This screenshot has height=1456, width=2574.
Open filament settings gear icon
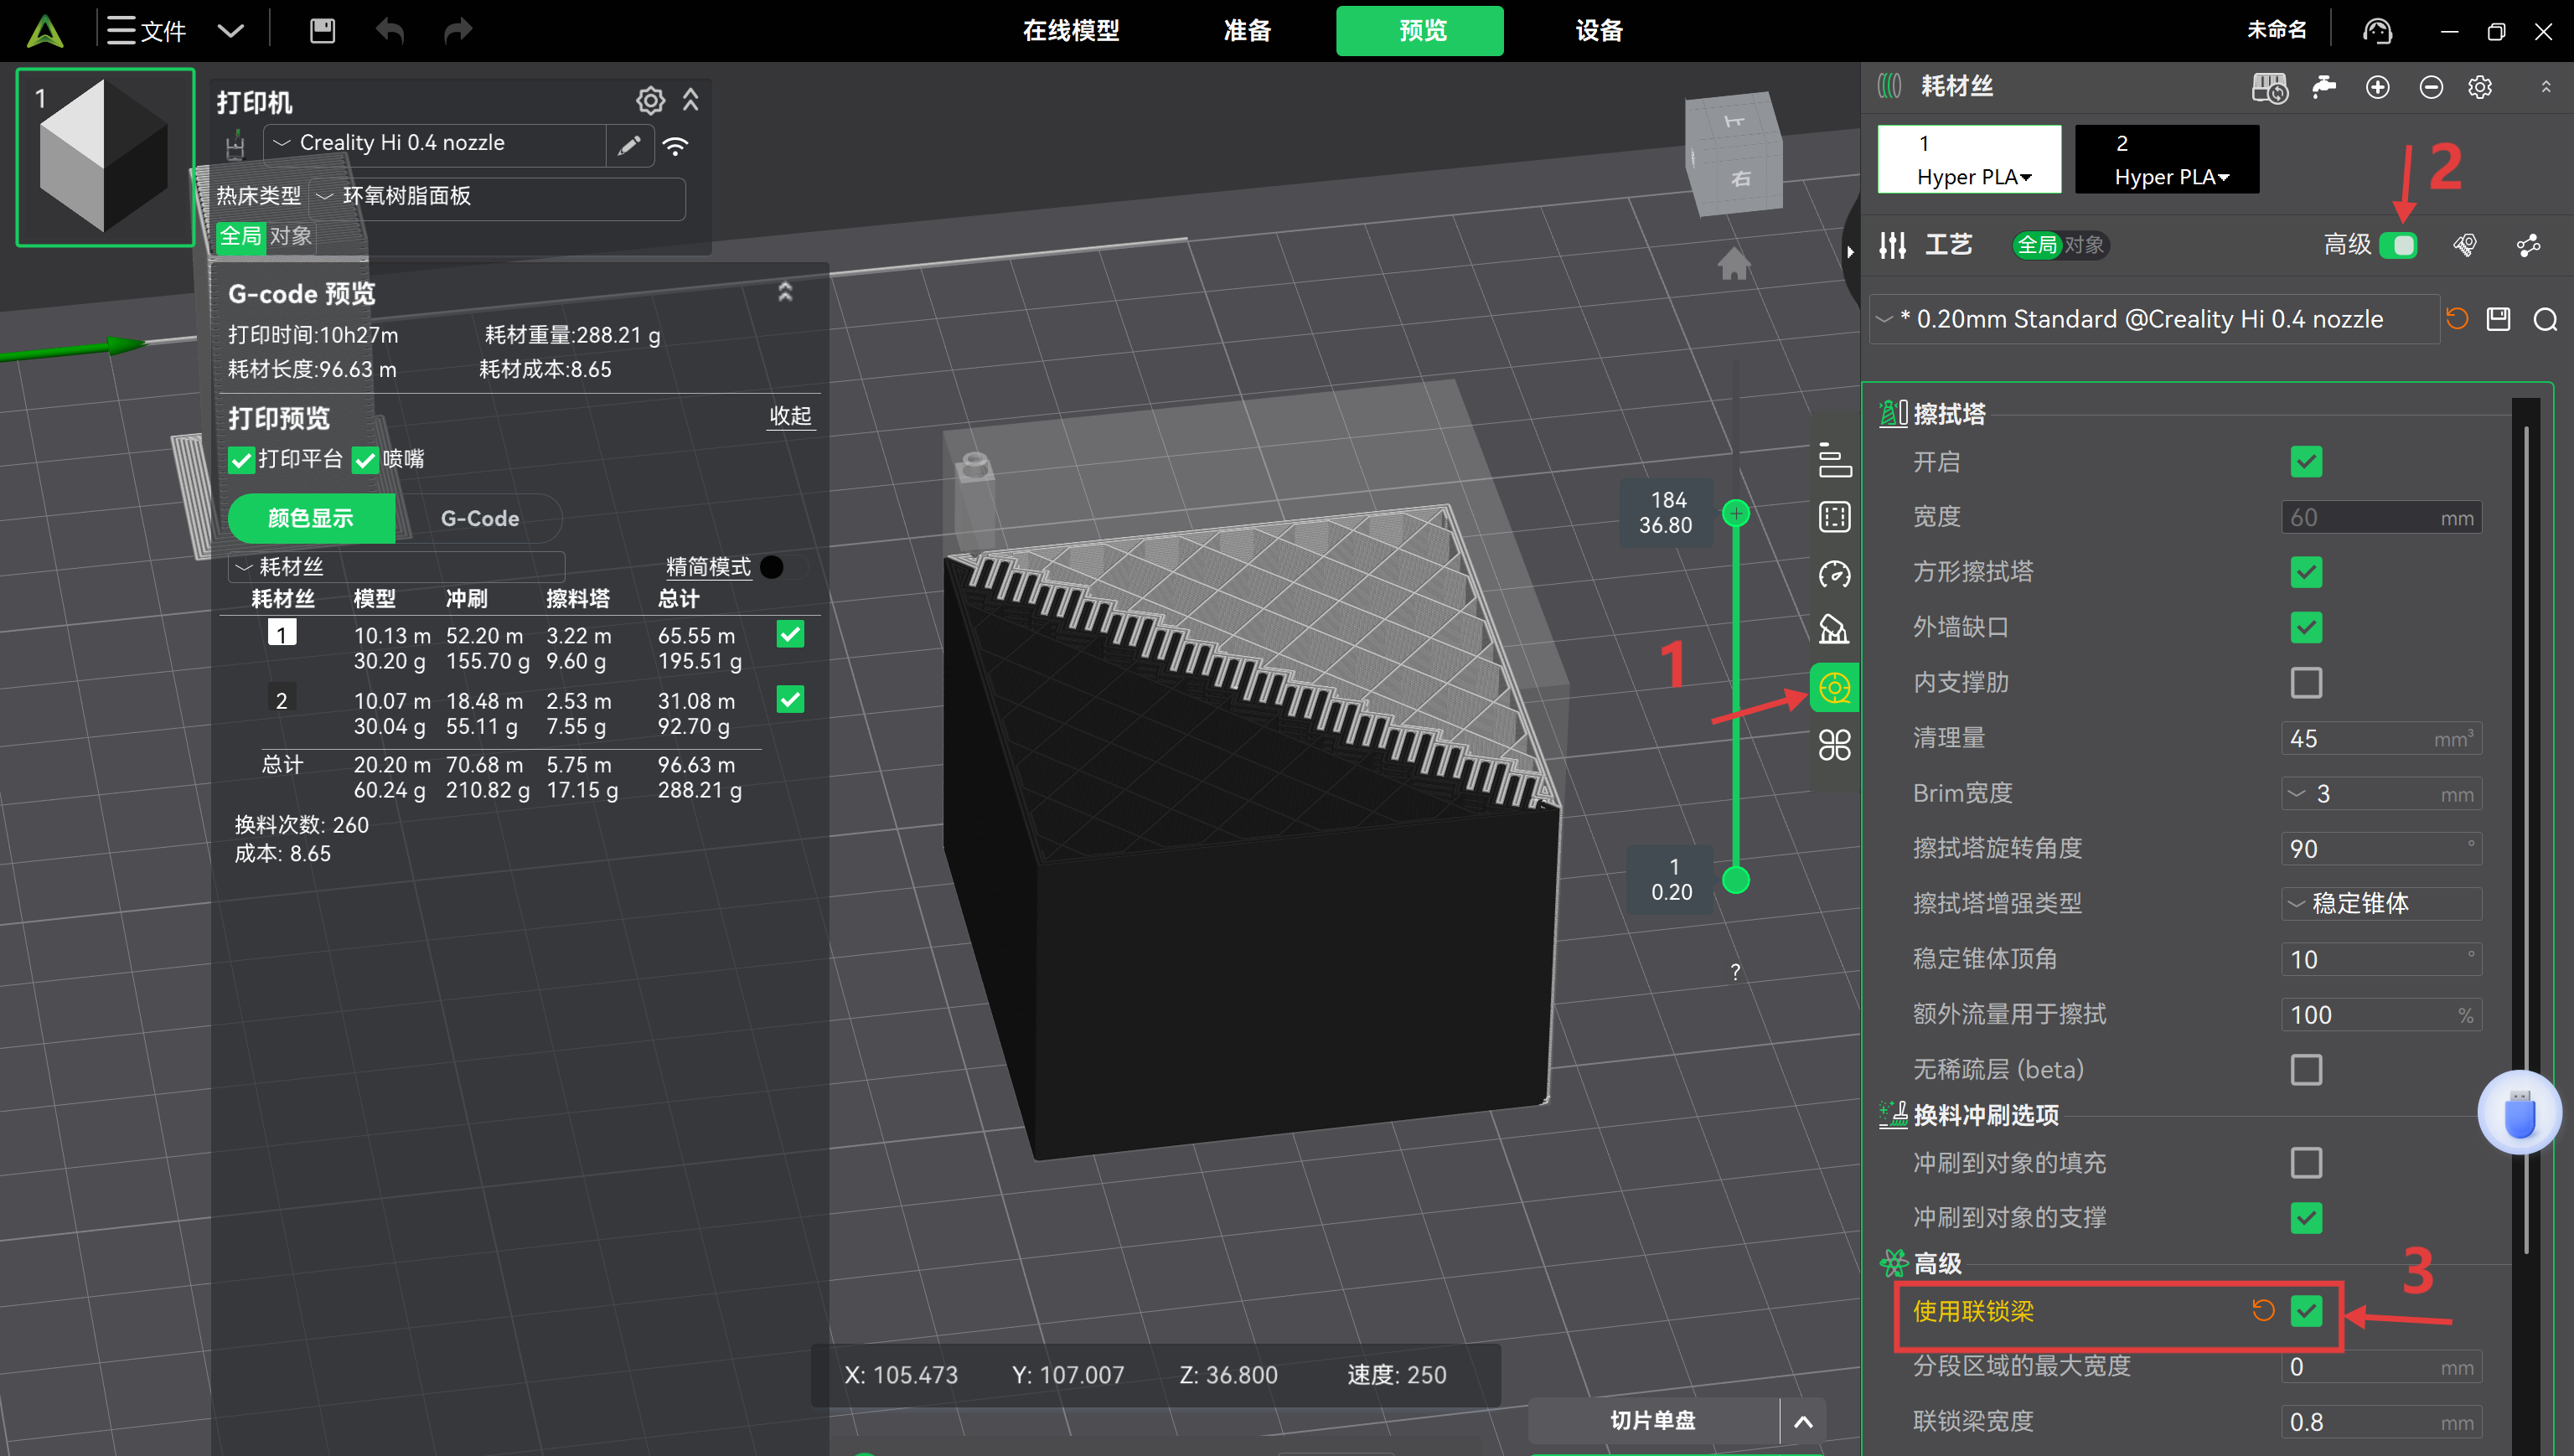pos(2480,87)
